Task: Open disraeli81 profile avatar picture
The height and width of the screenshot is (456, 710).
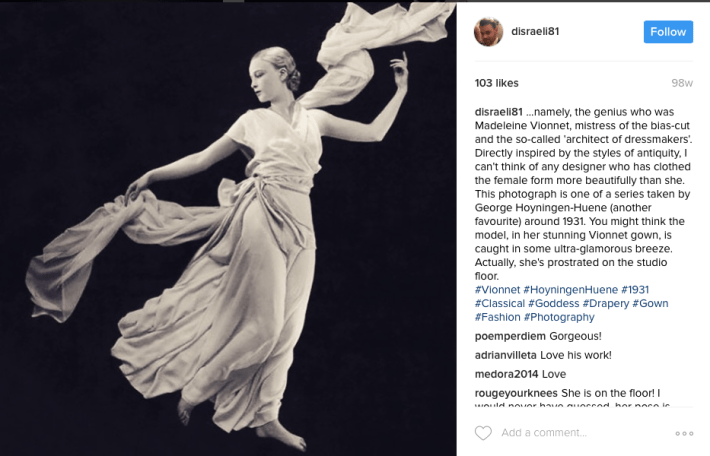Action: pyautogui.click(x=488, y=32)
